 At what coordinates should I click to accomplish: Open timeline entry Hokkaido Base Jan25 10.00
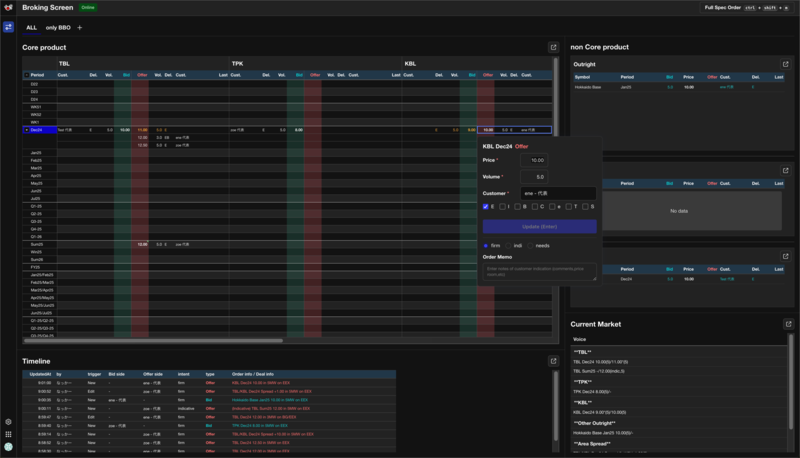[269, 400]
